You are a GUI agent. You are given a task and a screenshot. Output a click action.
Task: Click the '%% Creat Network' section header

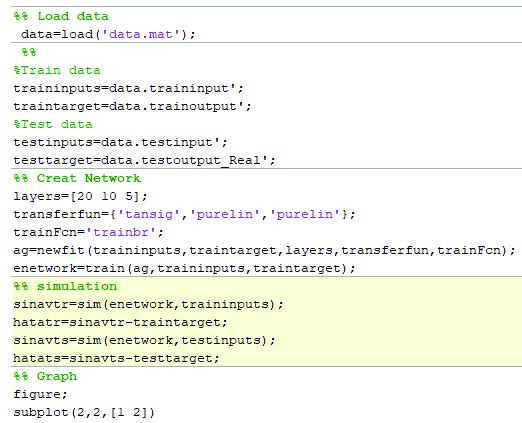[77, 178]
